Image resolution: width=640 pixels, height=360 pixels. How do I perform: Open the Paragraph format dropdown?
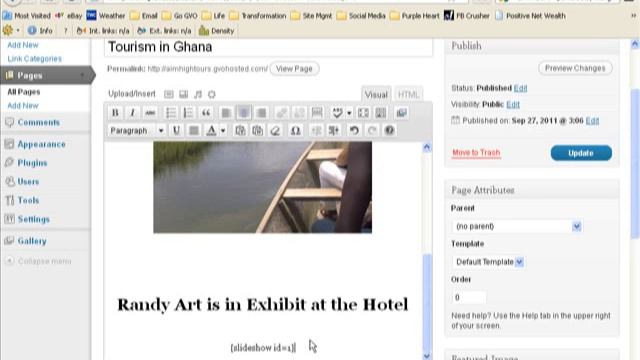pyautogui.click(x=136, y=131)
